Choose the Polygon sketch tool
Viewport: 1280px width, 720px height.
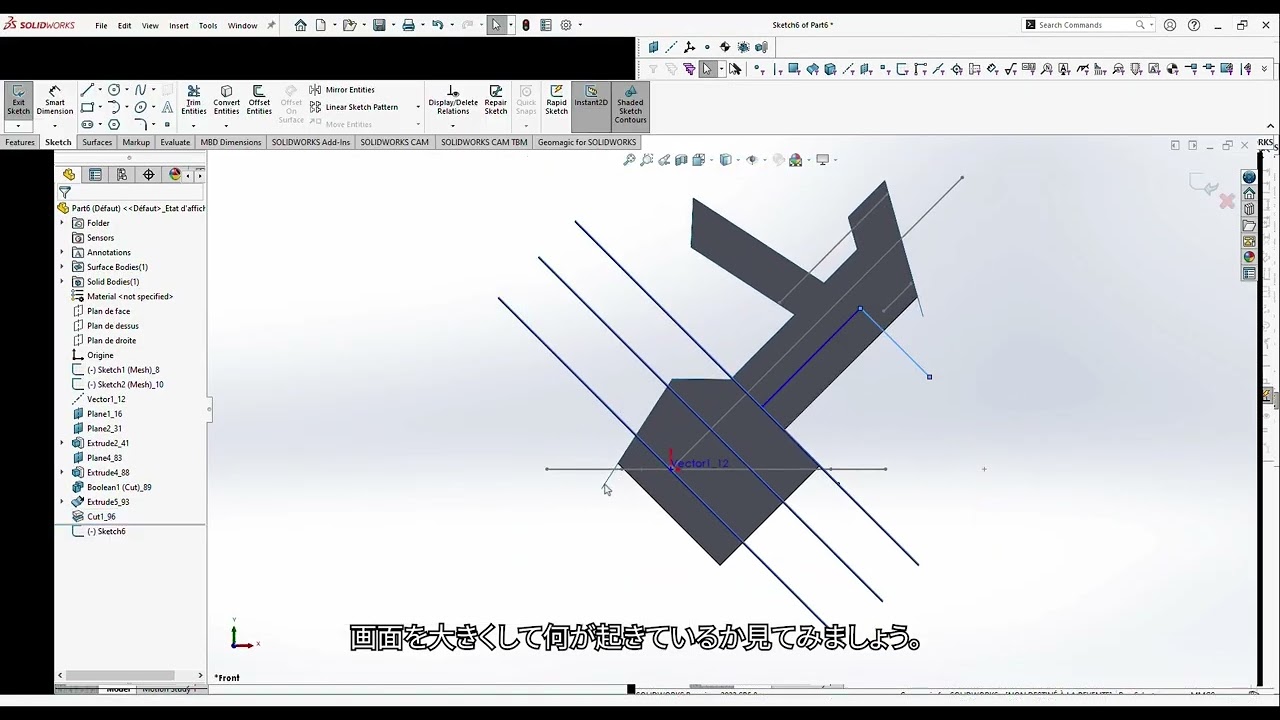point(114,124)
